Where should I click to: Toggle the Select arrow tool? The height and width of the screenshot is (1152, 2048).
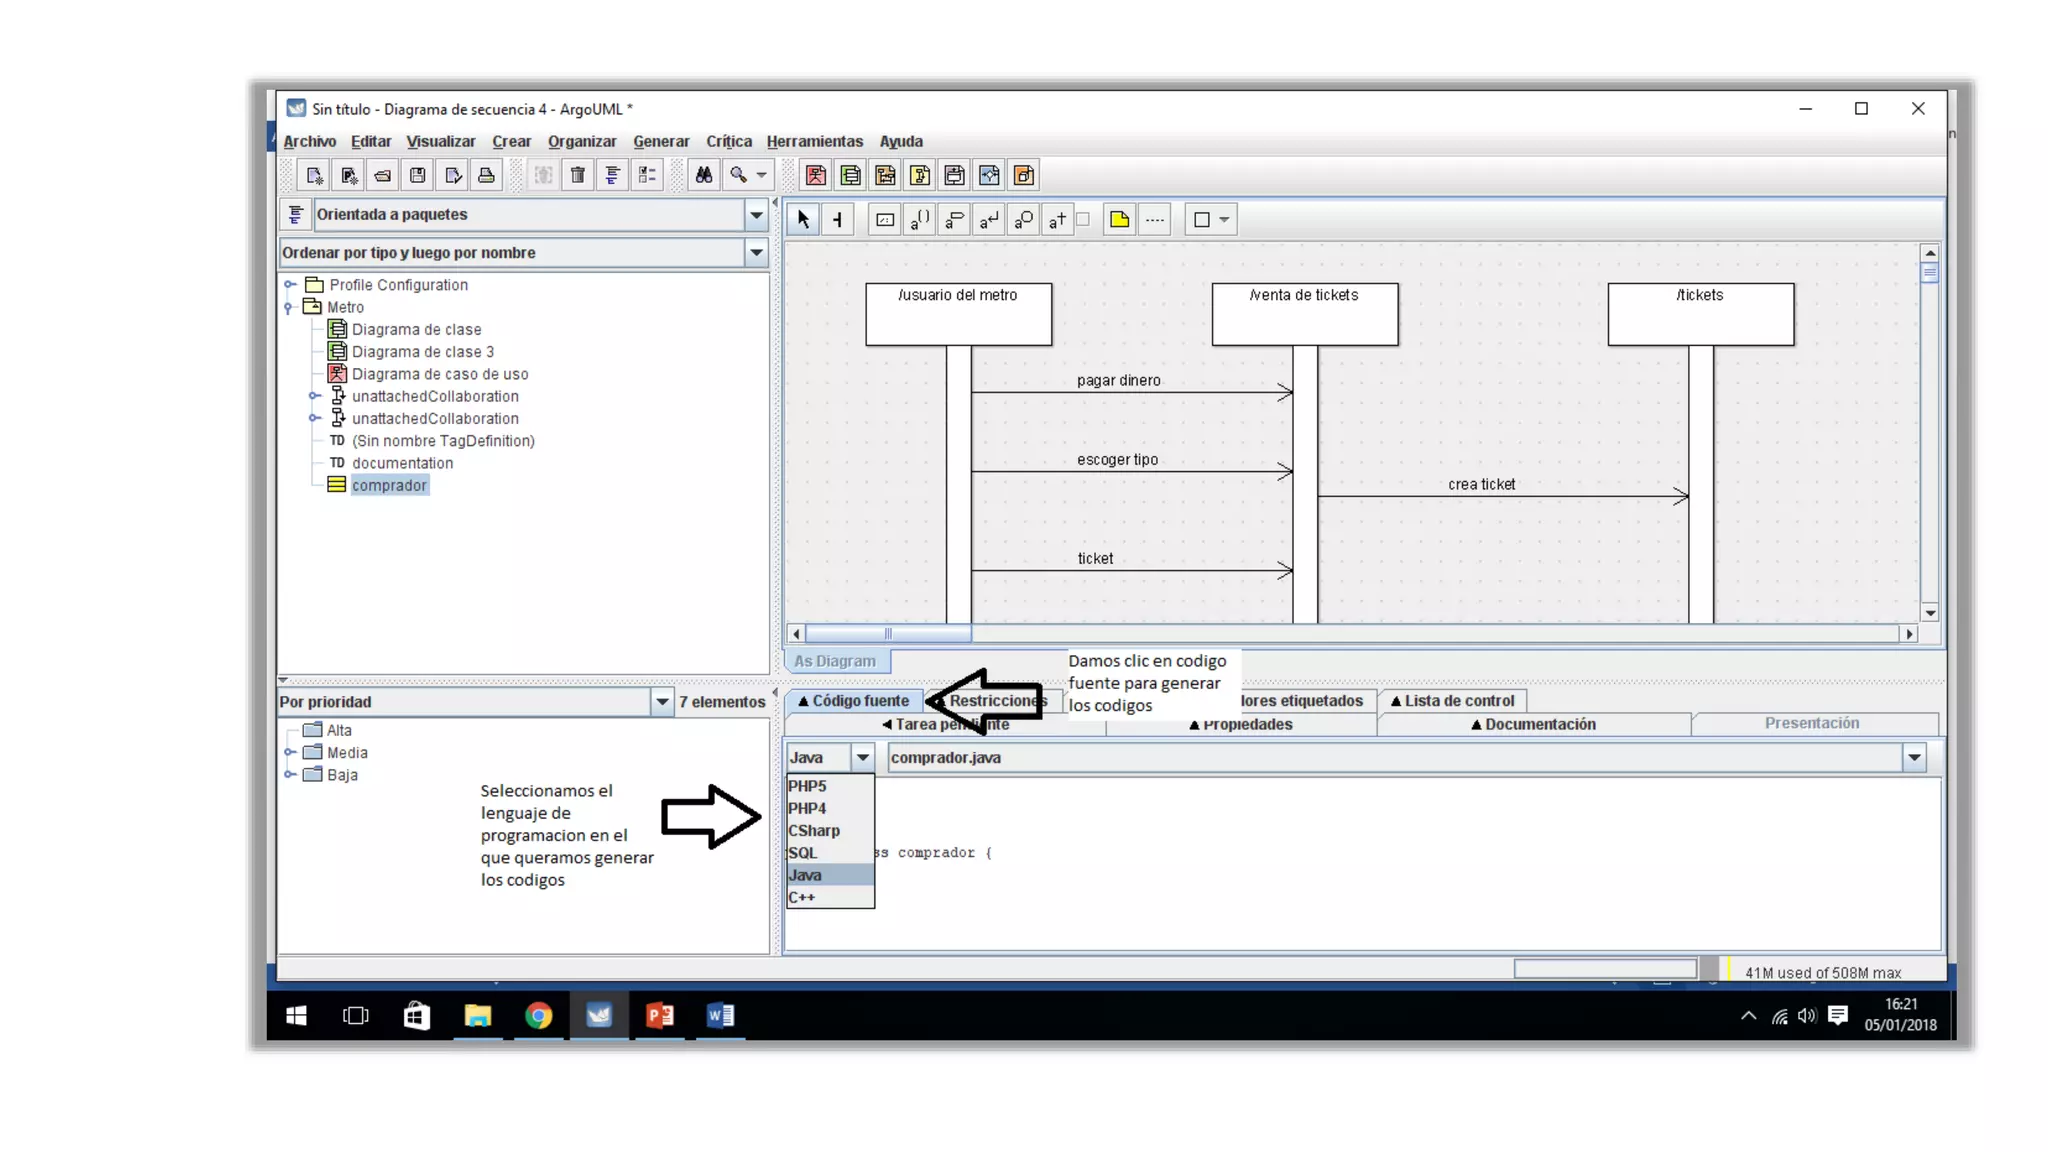[803, 220]
